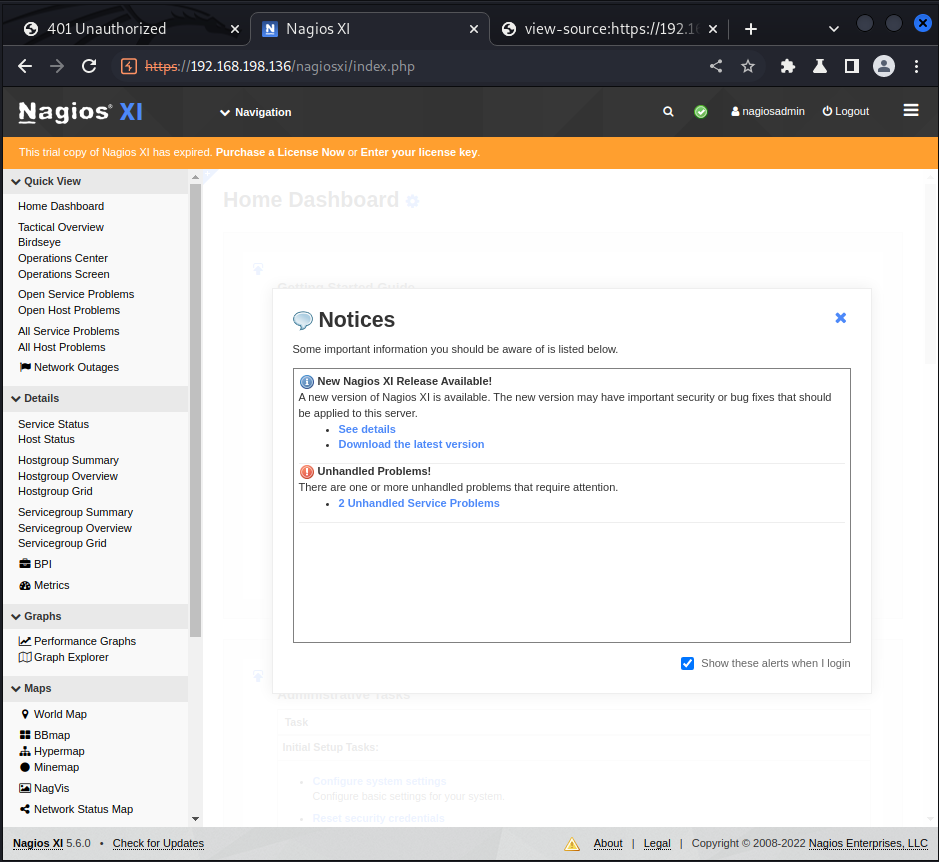
Task: Open NagVis in sidebar
Action: tap(44, 788)
